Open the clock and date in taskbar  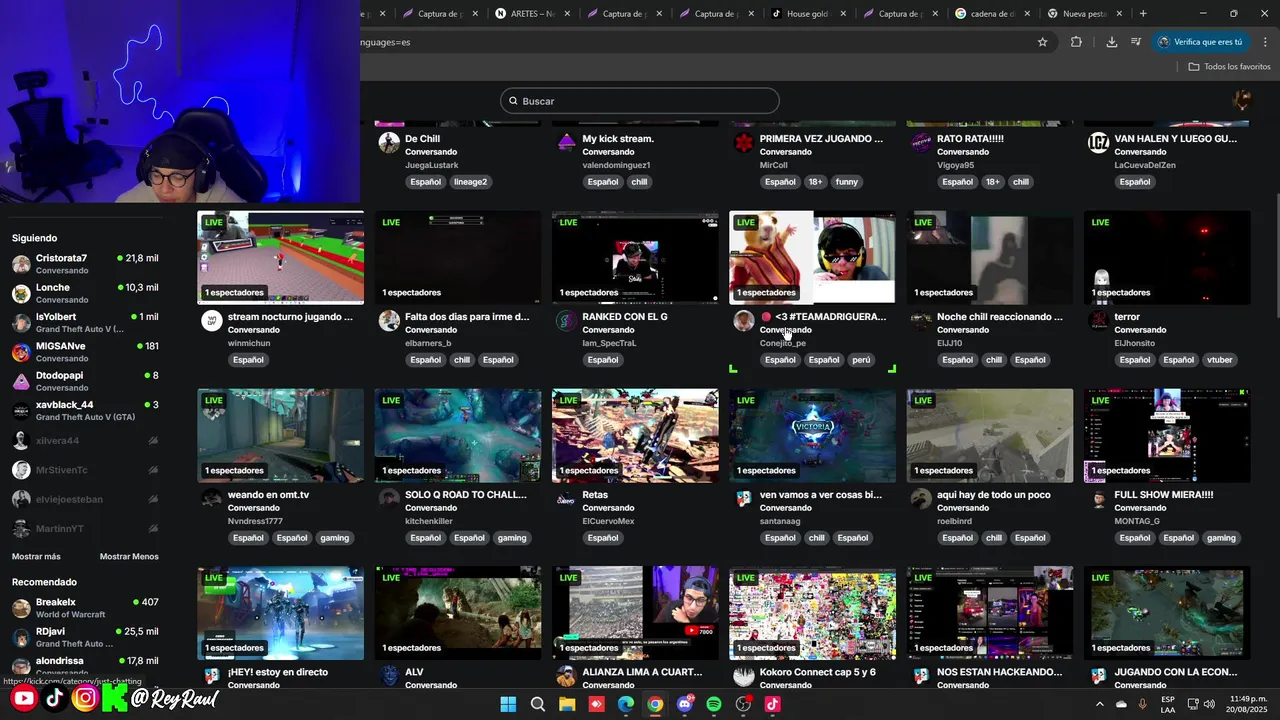point(1248,704)
